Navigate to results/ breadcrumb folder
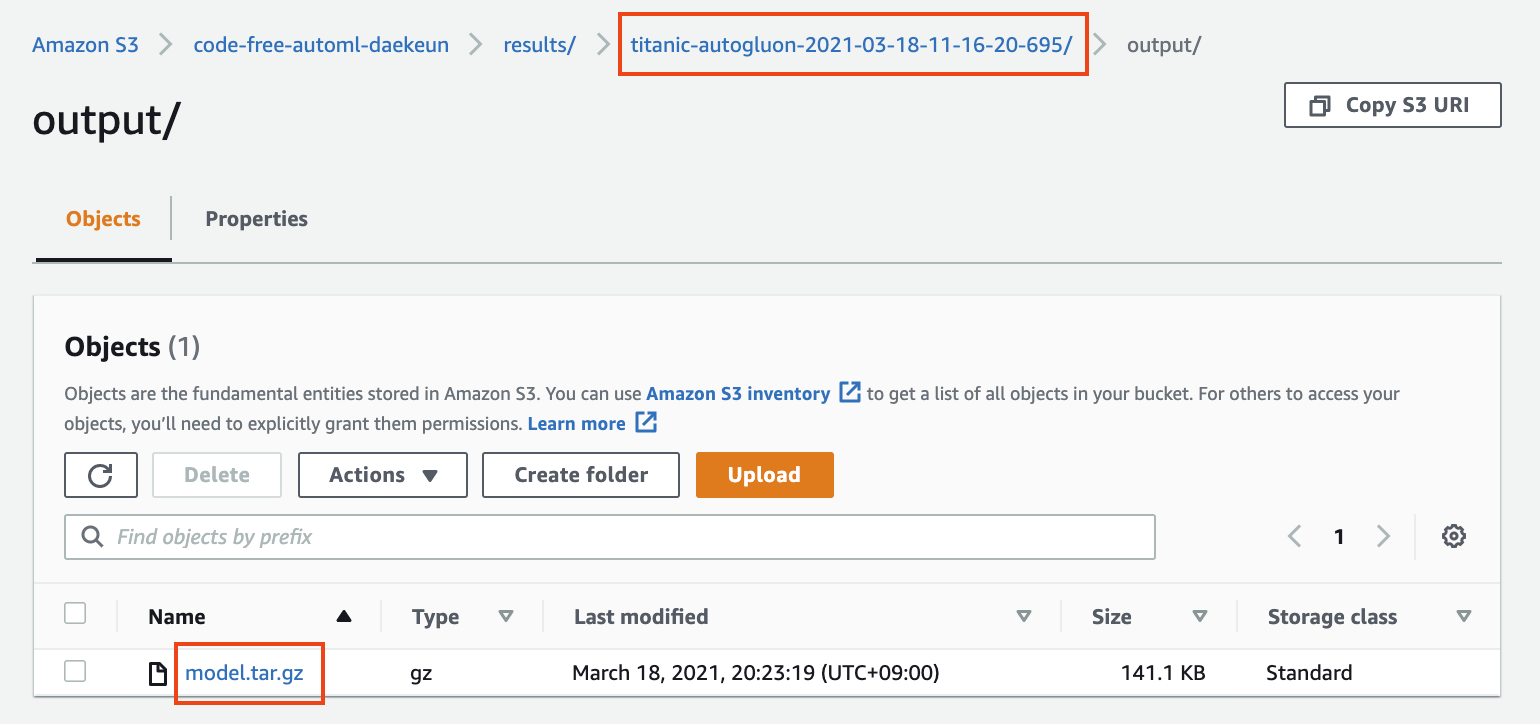This screenshot has height=724, width=1540. coord(539,45)
